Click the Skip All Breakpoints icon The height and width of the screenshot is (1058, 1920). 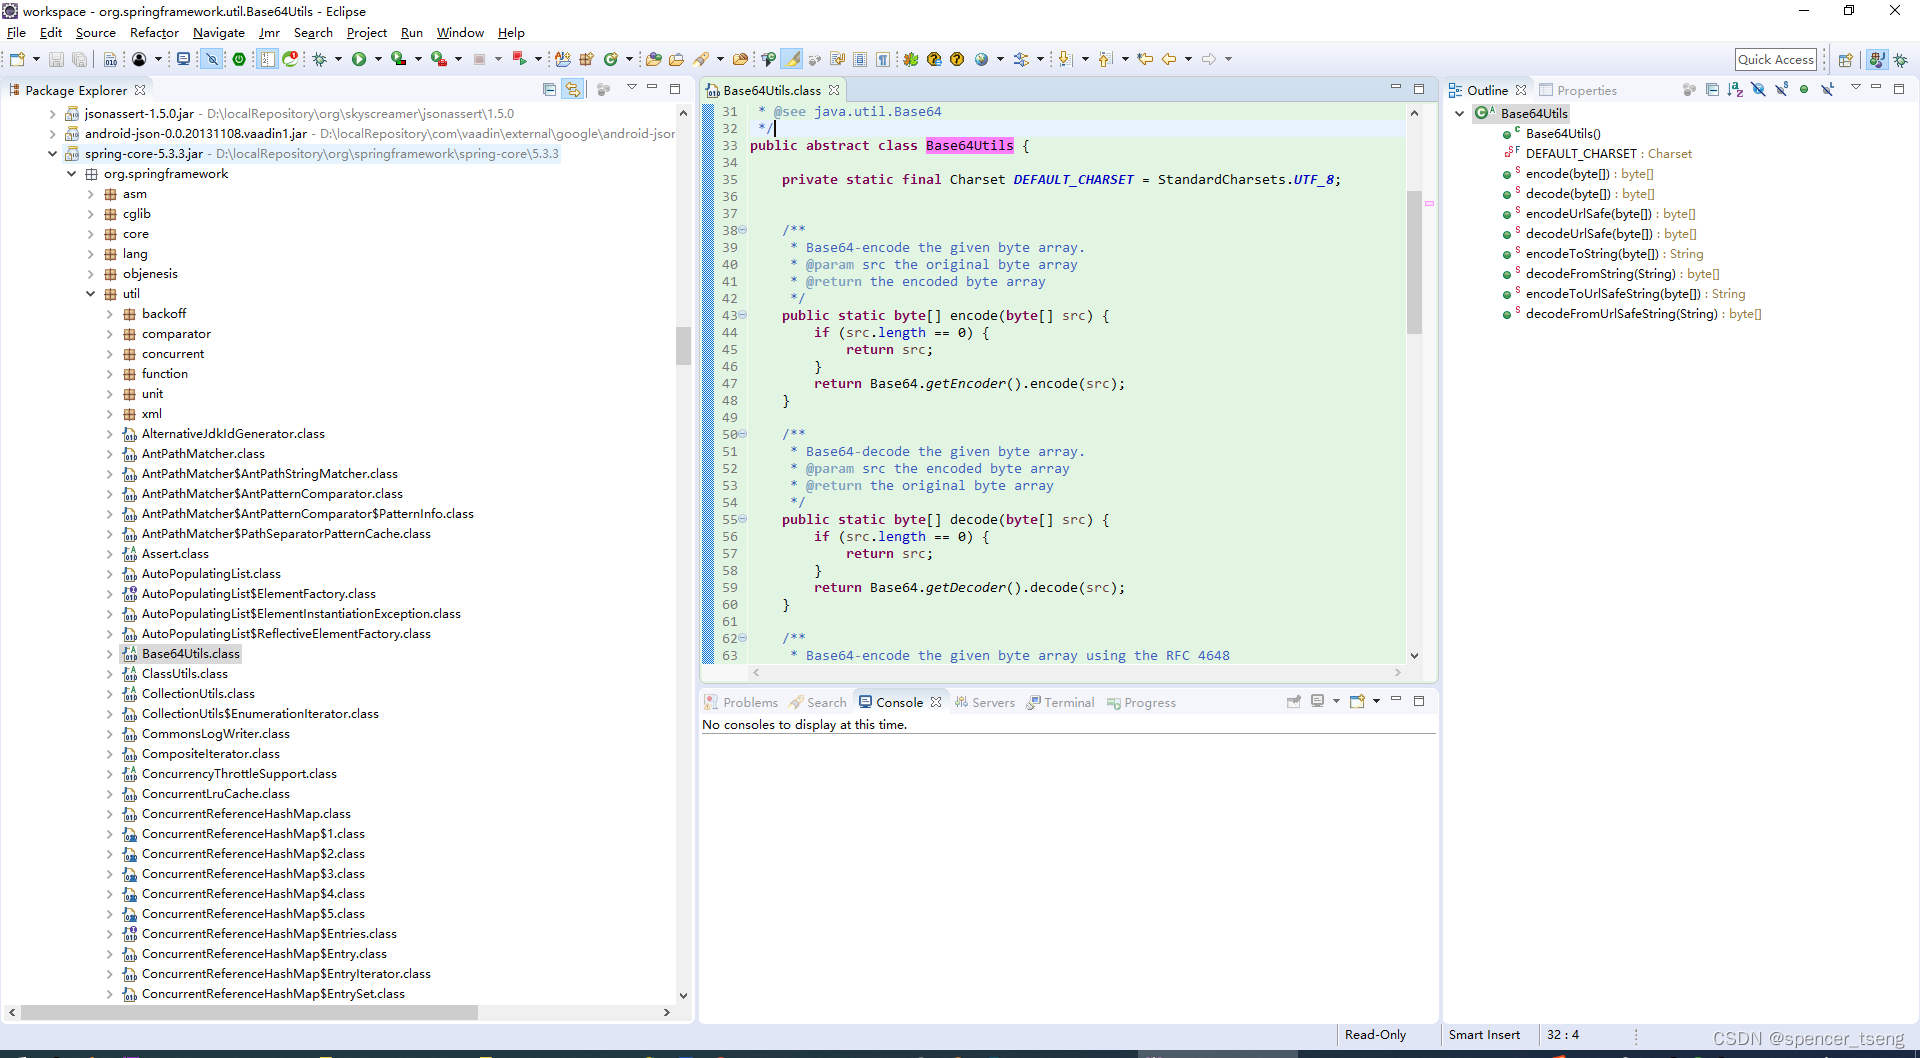click(212, 59)
